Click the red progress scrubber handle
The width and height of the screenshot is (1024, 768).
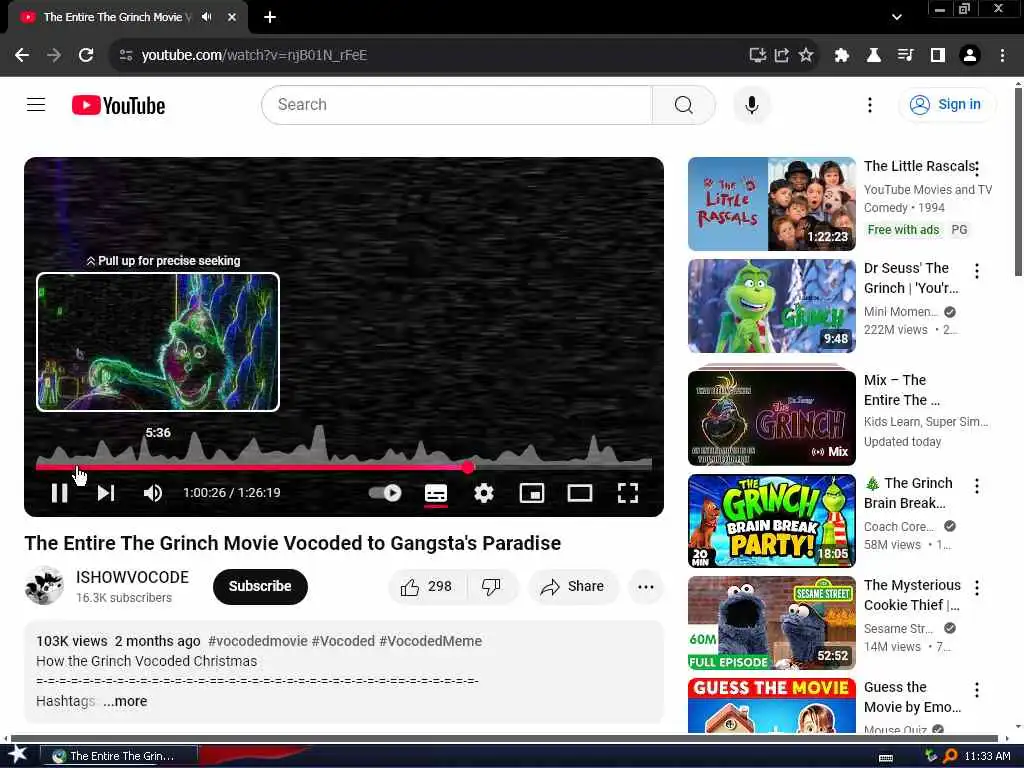click(468, 466)
